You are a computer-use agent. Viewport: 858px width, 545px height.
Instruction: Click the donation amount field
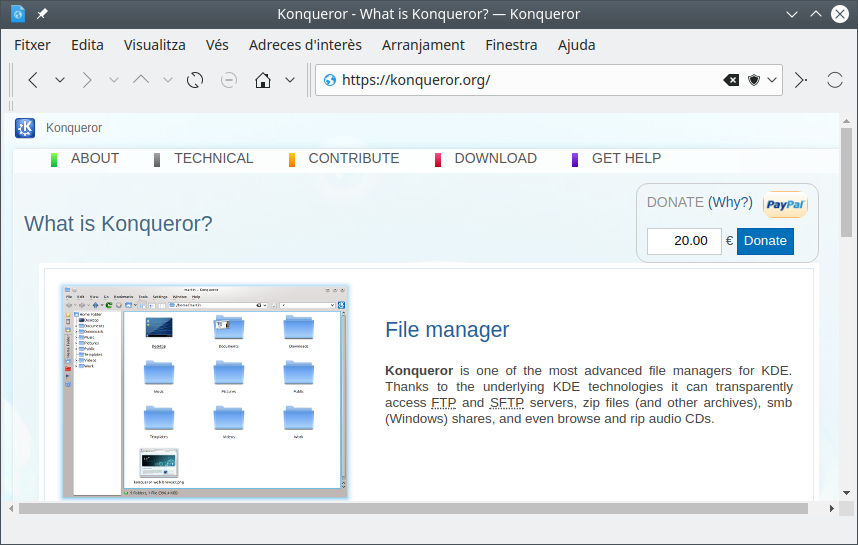(x=684, y=241)
